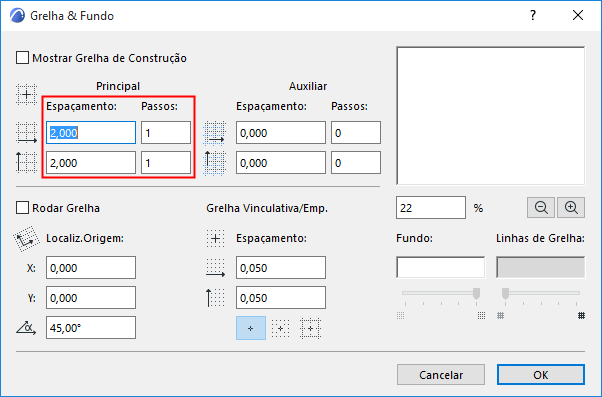Click the Auxiliar heading label

click(308, 86)
